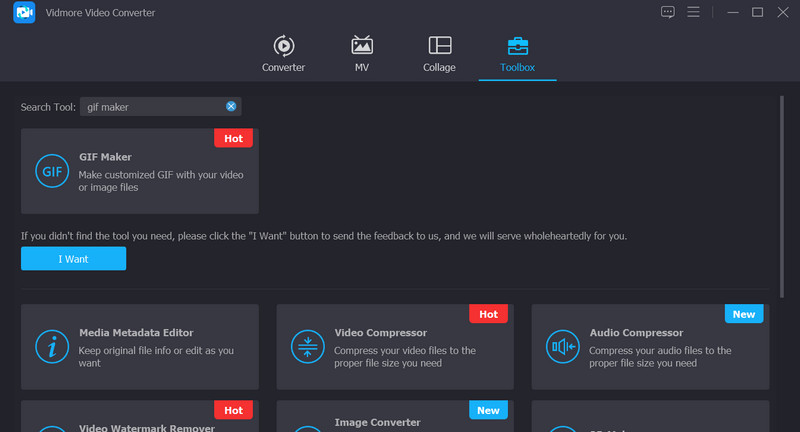Select the Toolbox tab
This screenshot has height=432, width=800.
[x=518, y=54]
